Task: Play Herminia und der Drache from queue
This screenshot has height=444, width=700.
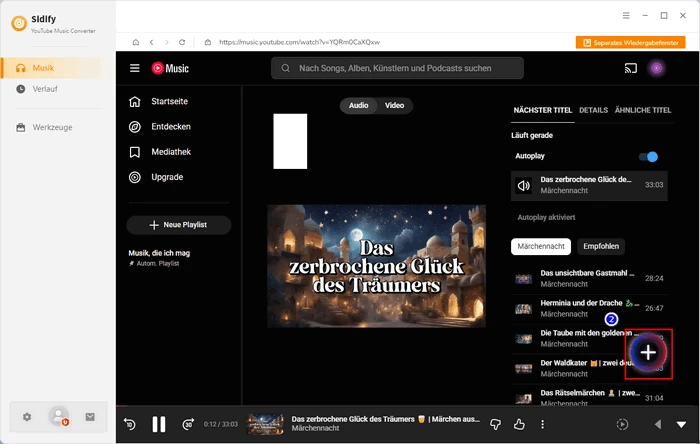Action: pyautogui.click(x=589, y=308)
